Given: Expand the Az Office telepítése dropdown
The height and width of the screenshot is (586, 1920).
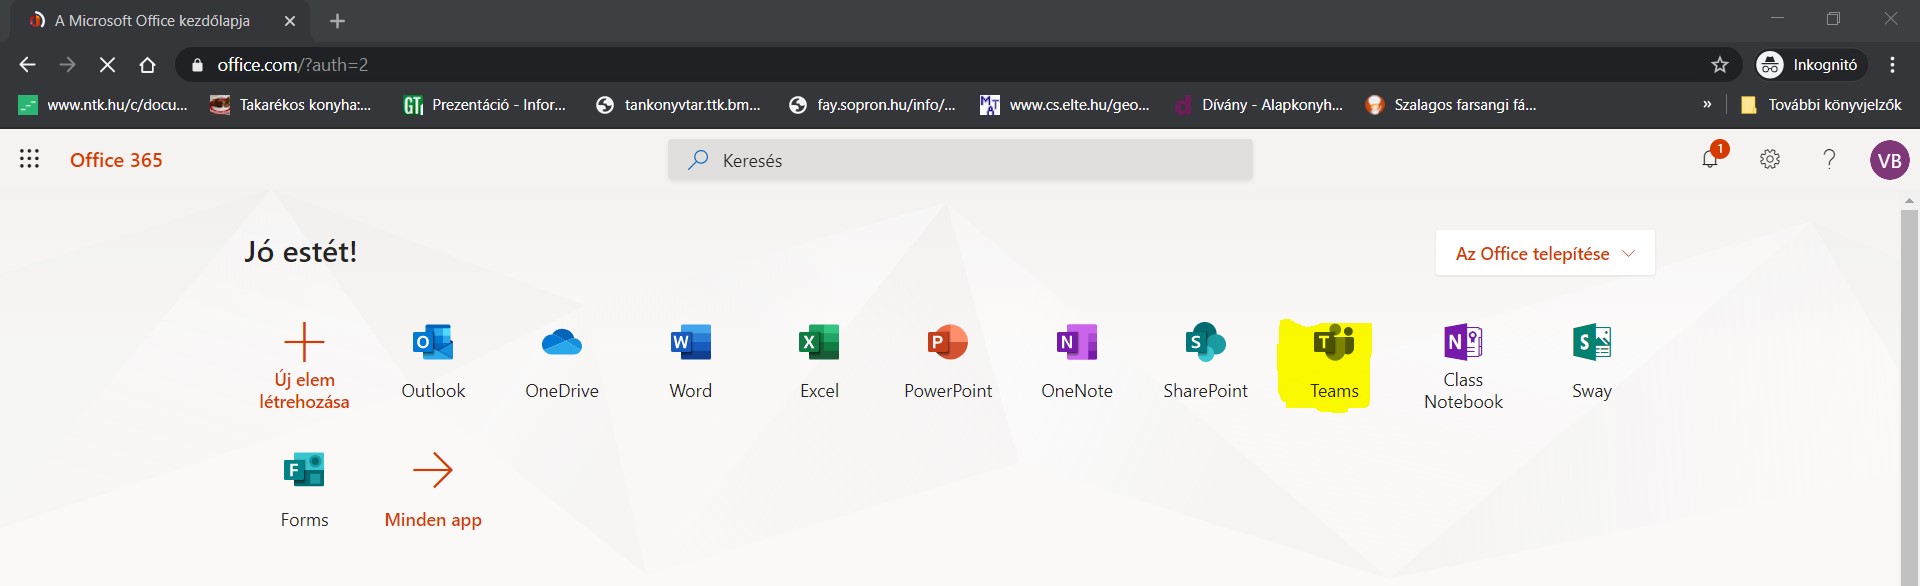Looking at the screenshot, I should [x=1545, y=253].
